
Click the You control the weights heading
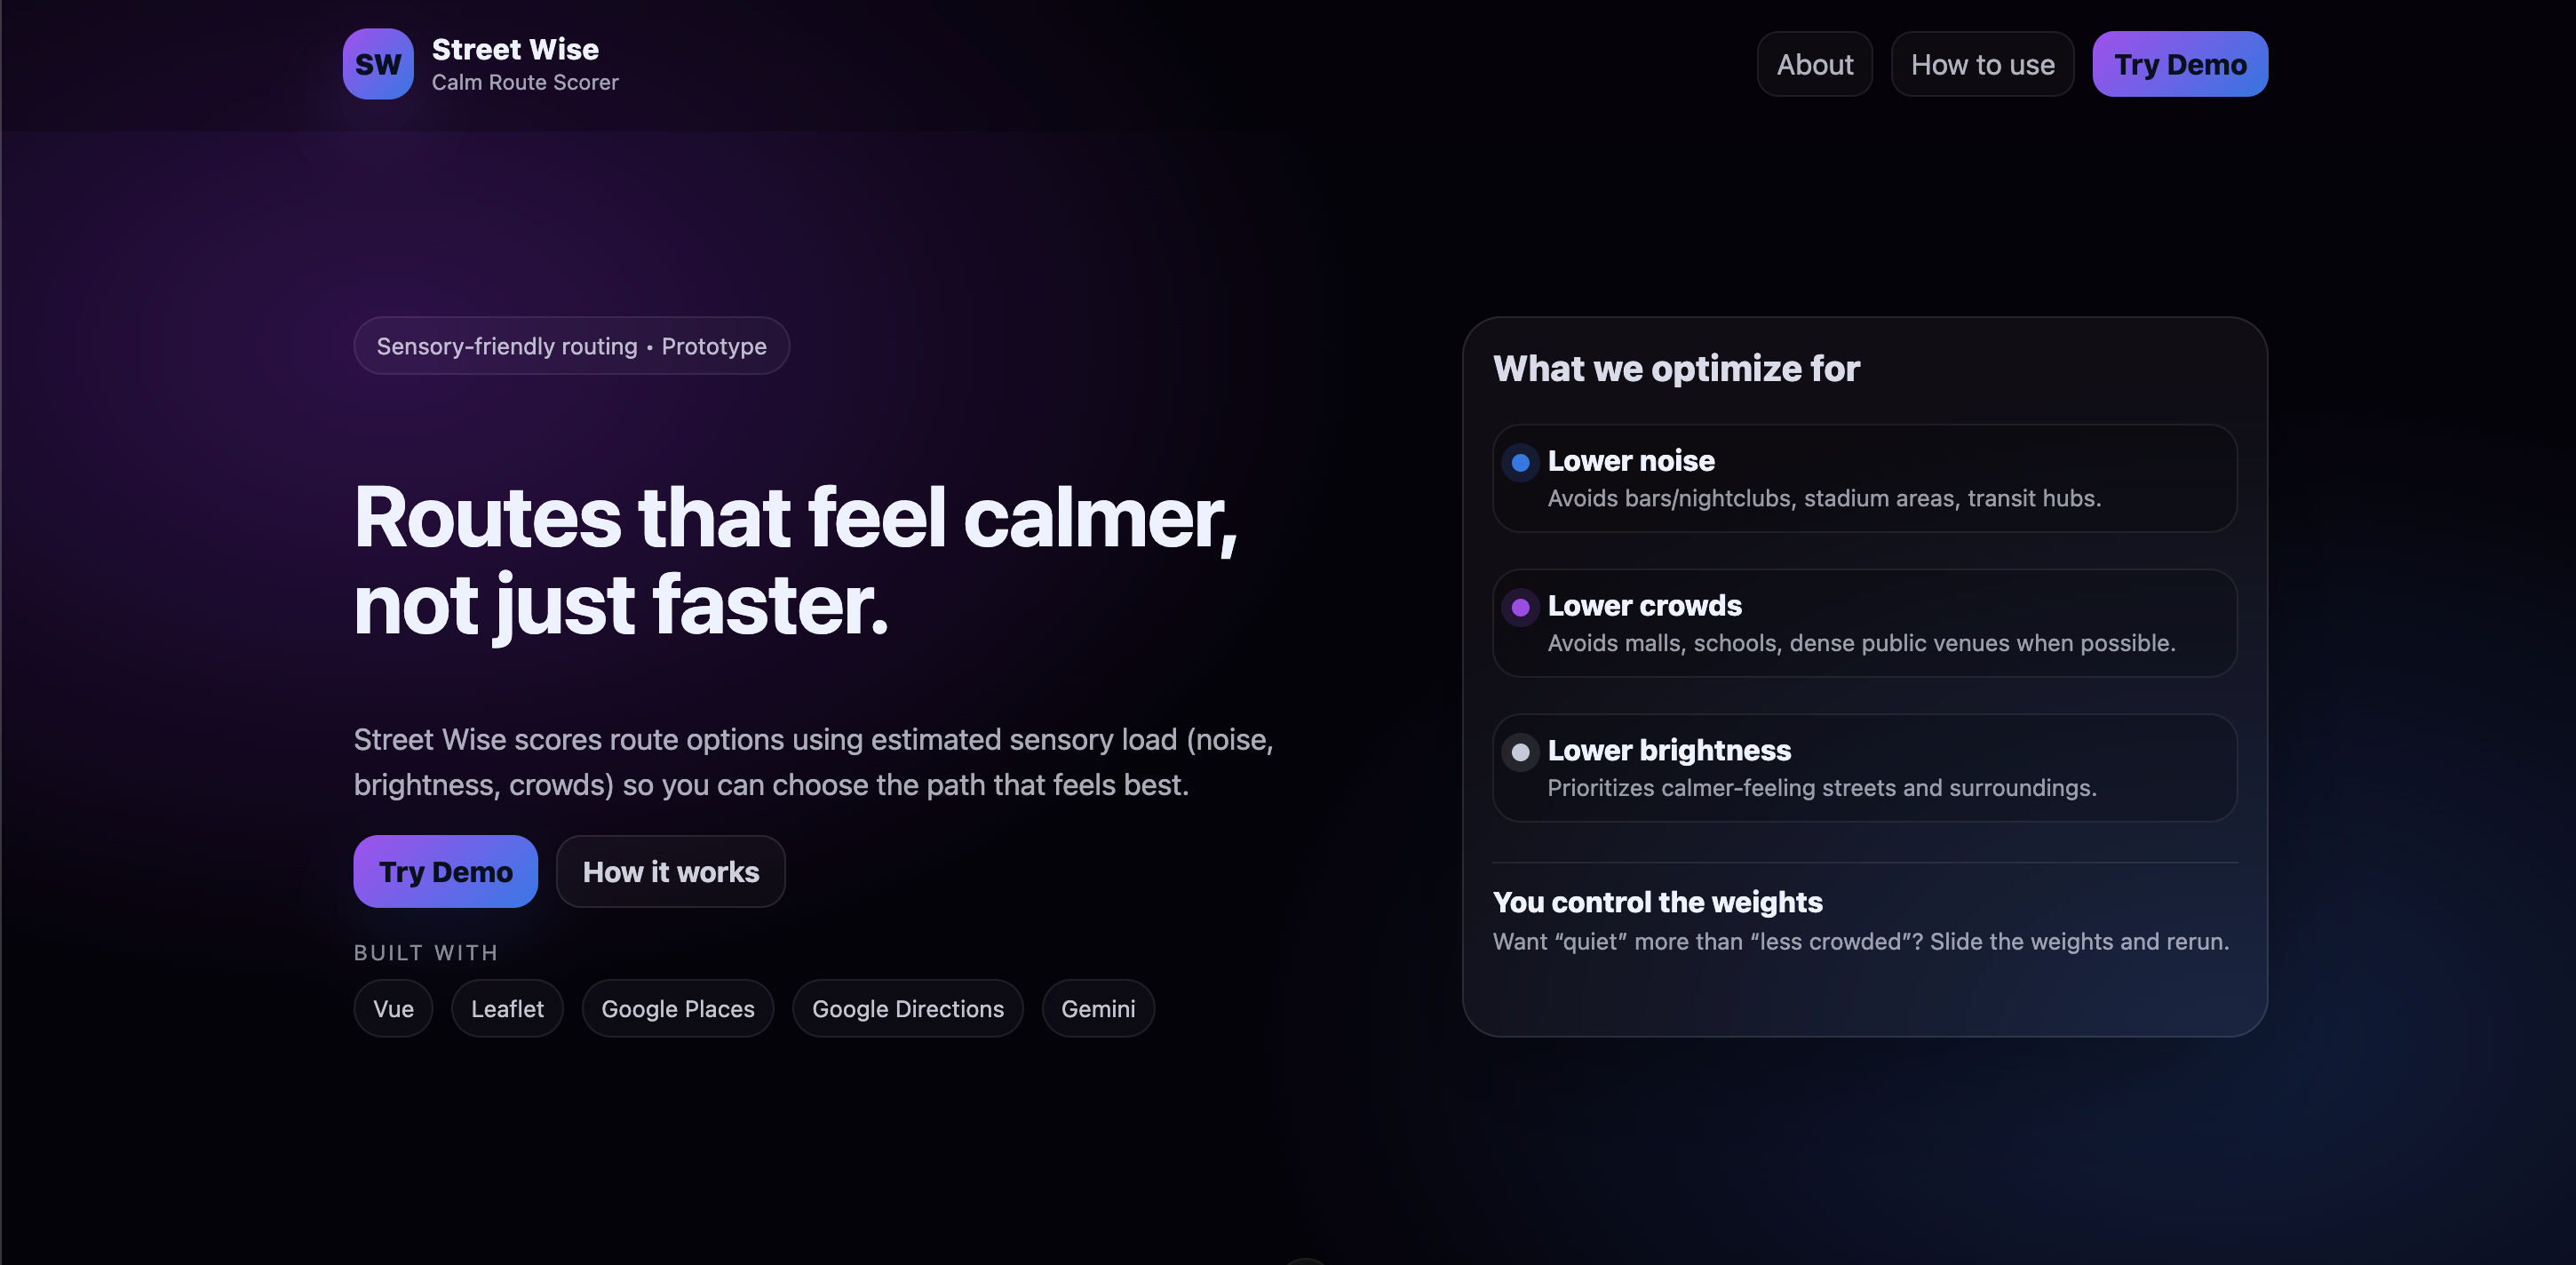tap(1657, 902)
